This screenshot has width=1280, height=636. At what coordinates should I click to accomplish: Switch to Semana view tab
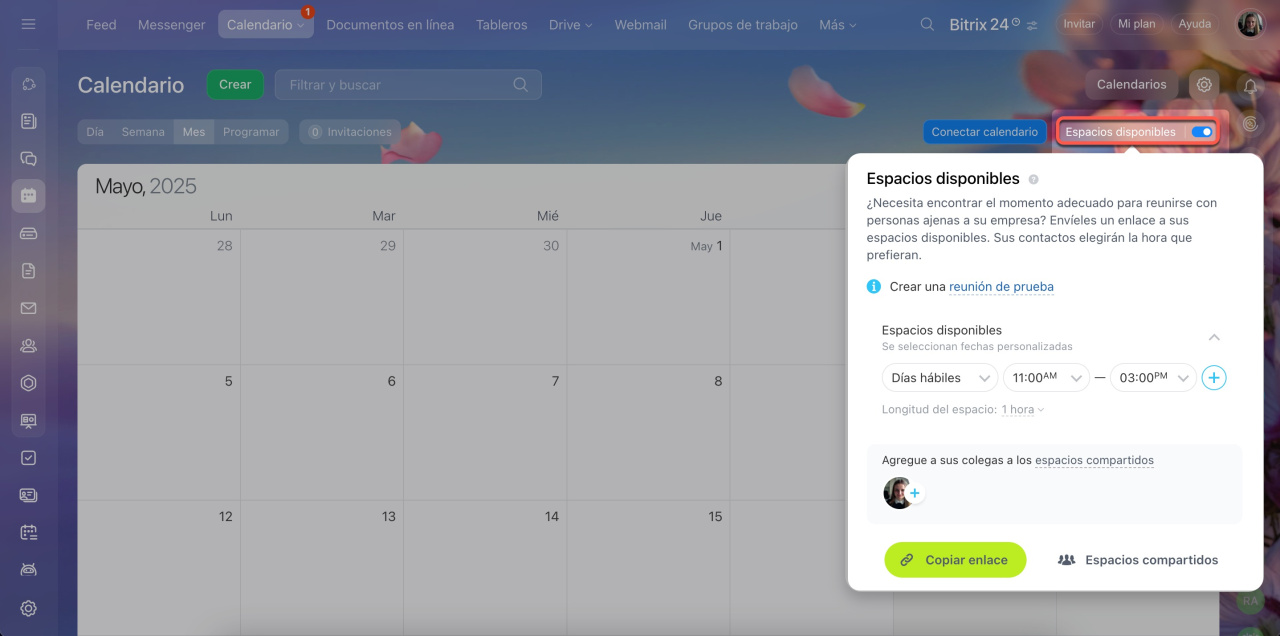pos(143,132)
